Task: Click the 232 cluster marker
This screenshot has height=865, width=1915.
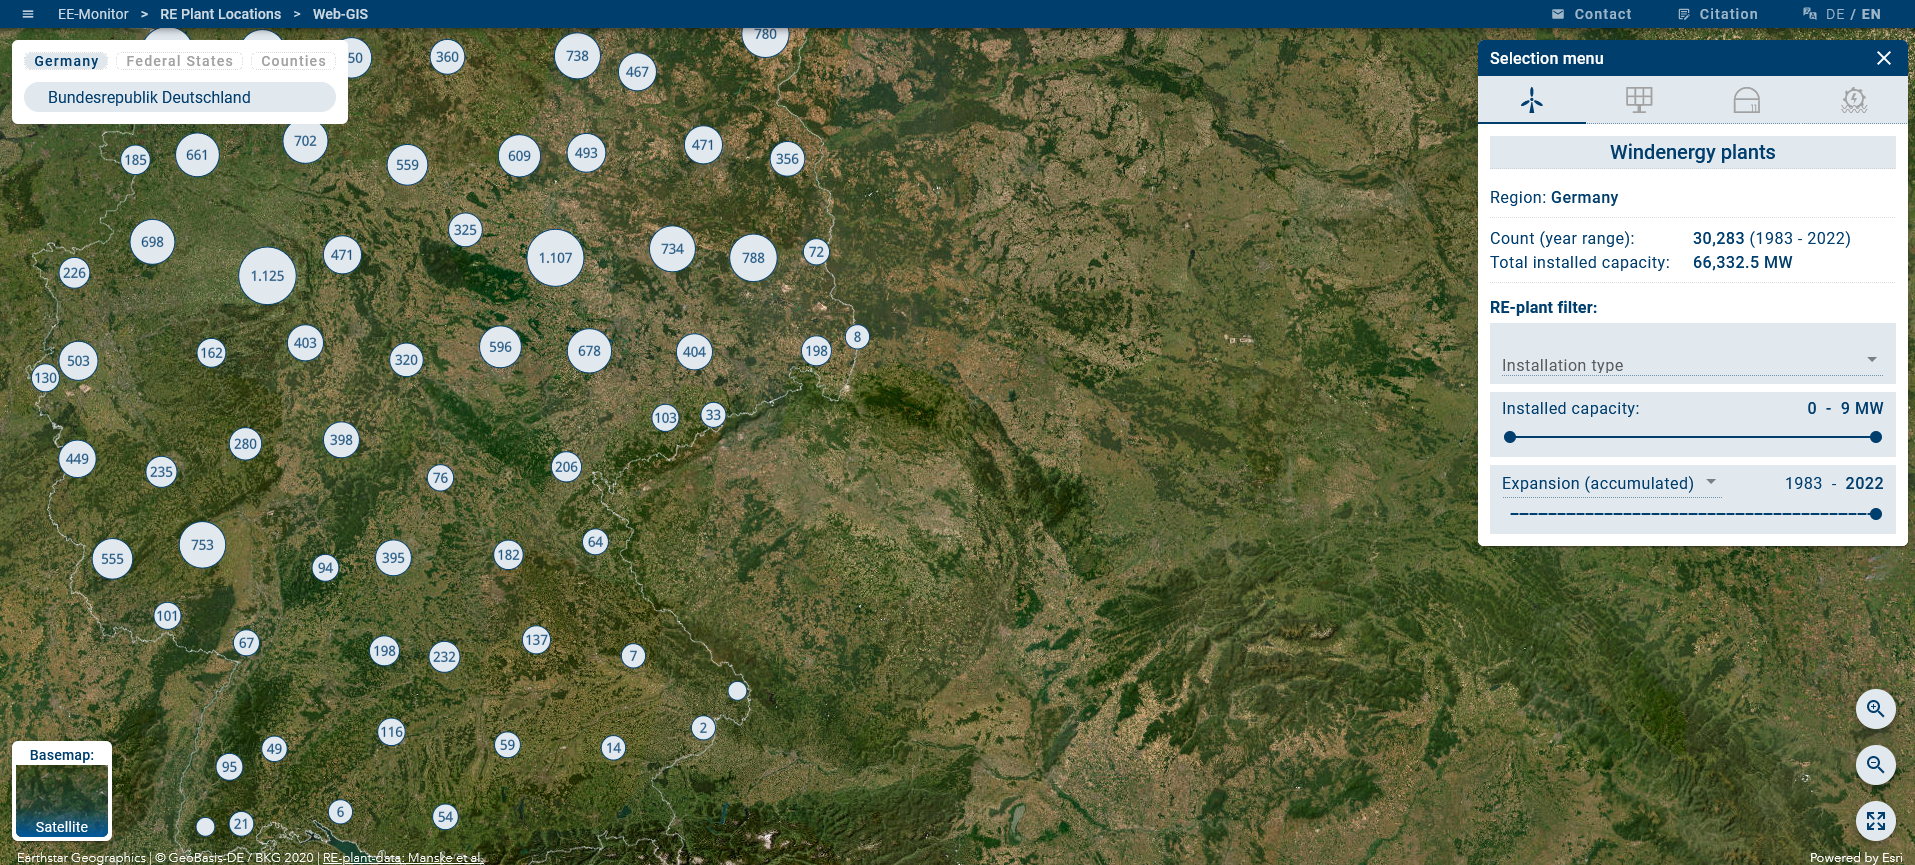Action: (x=444, y=657)
